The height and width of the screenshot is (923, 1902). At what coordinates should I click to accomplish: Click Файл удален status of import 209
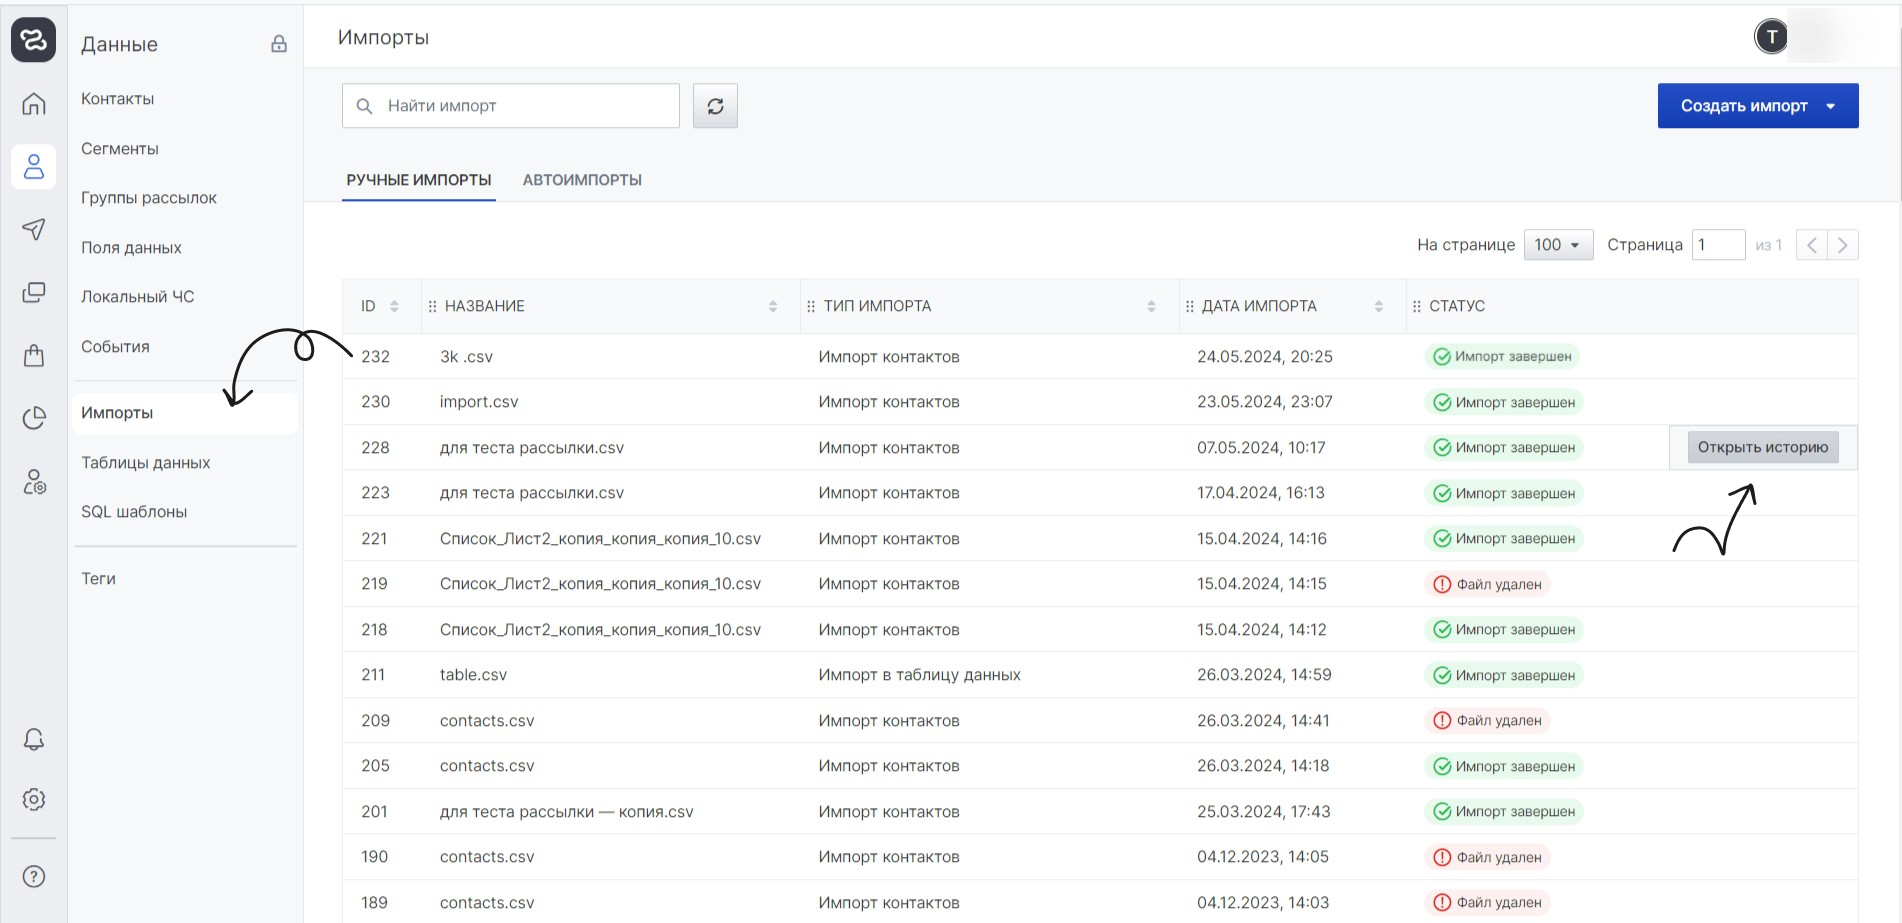pyautogui.click(x=1487, y=720)
